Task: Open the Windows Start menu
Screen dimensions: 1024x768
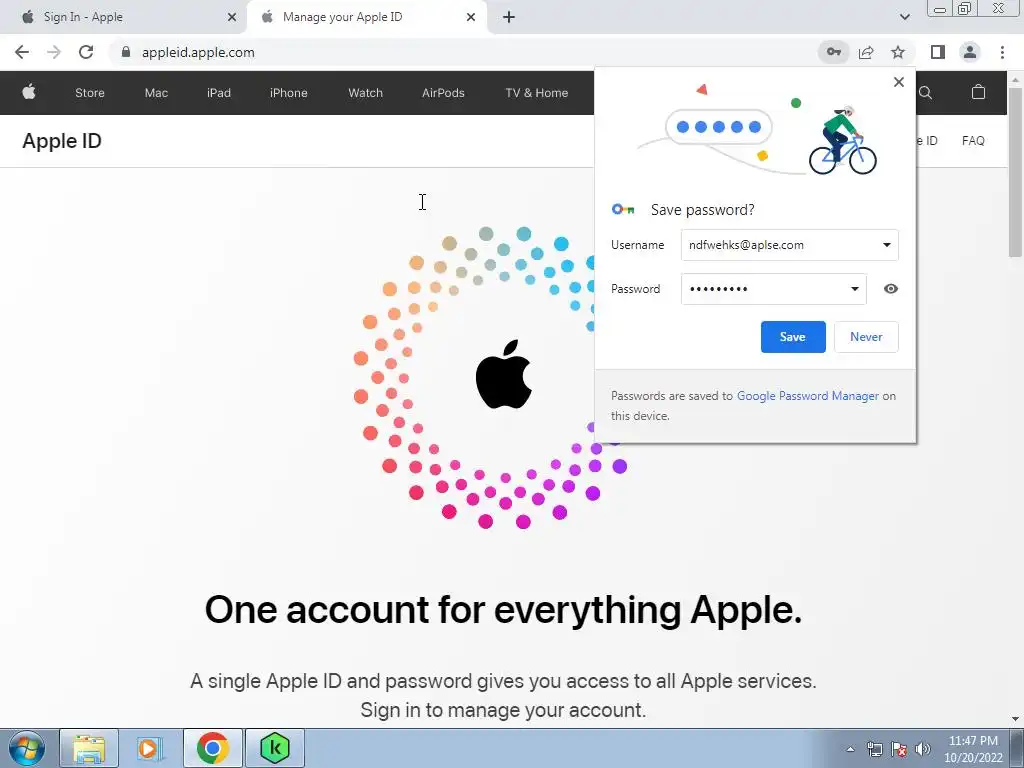Action: click(27, 748)
